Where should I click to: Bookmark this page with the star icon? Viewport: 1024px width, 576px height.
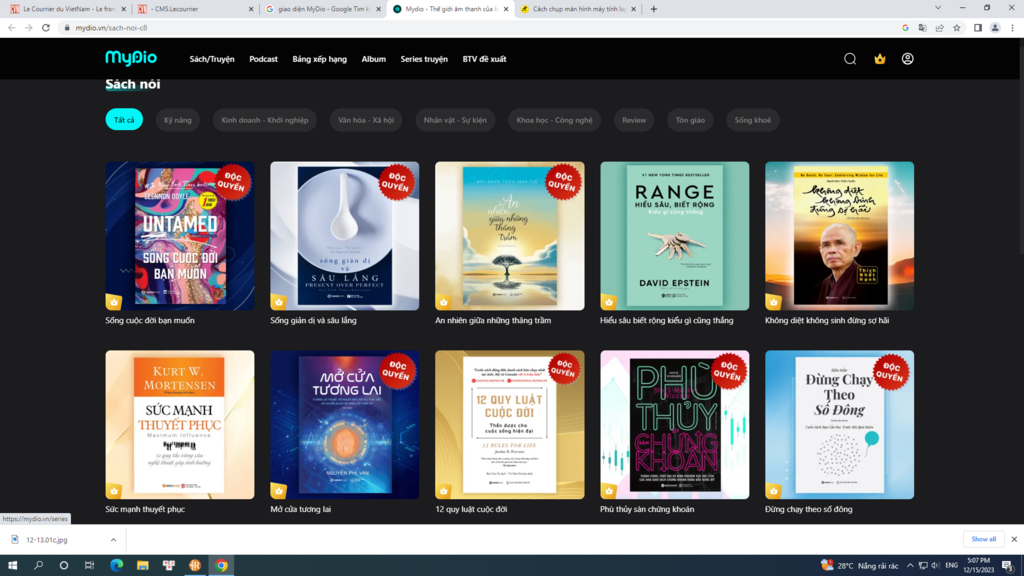pos(957,28)
